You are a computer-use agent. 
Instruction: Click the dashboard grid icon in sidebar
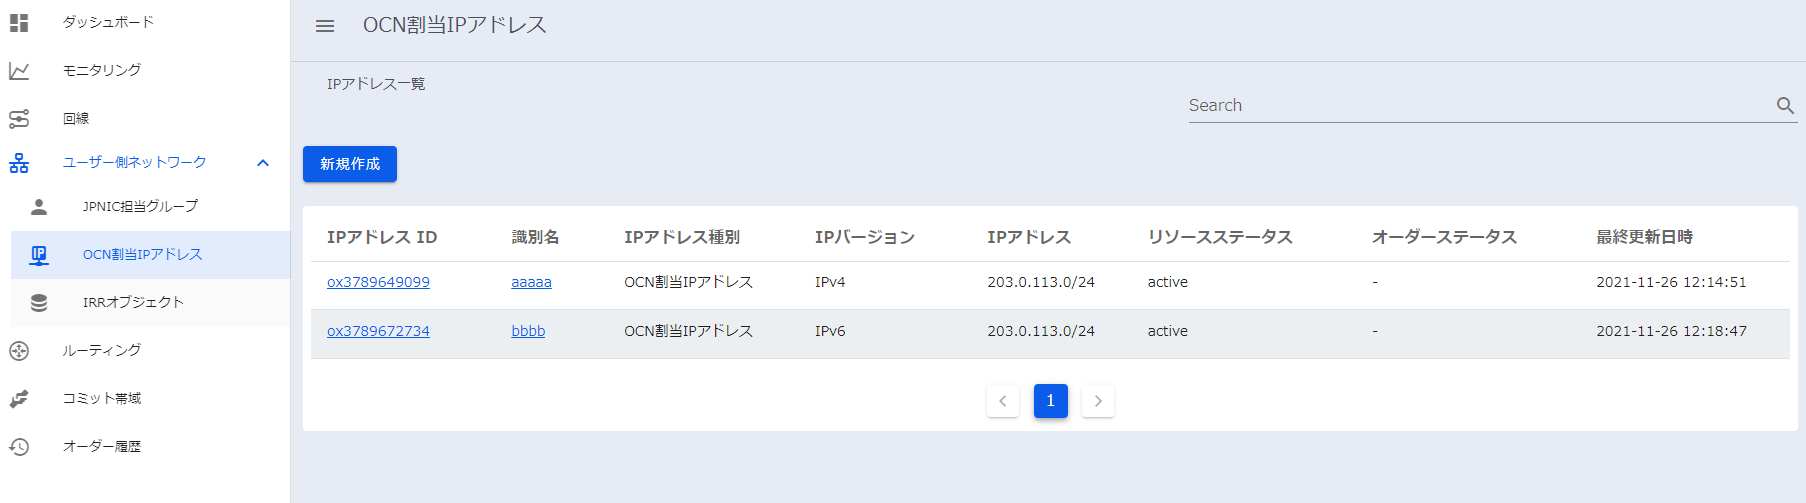click(19, 22)
